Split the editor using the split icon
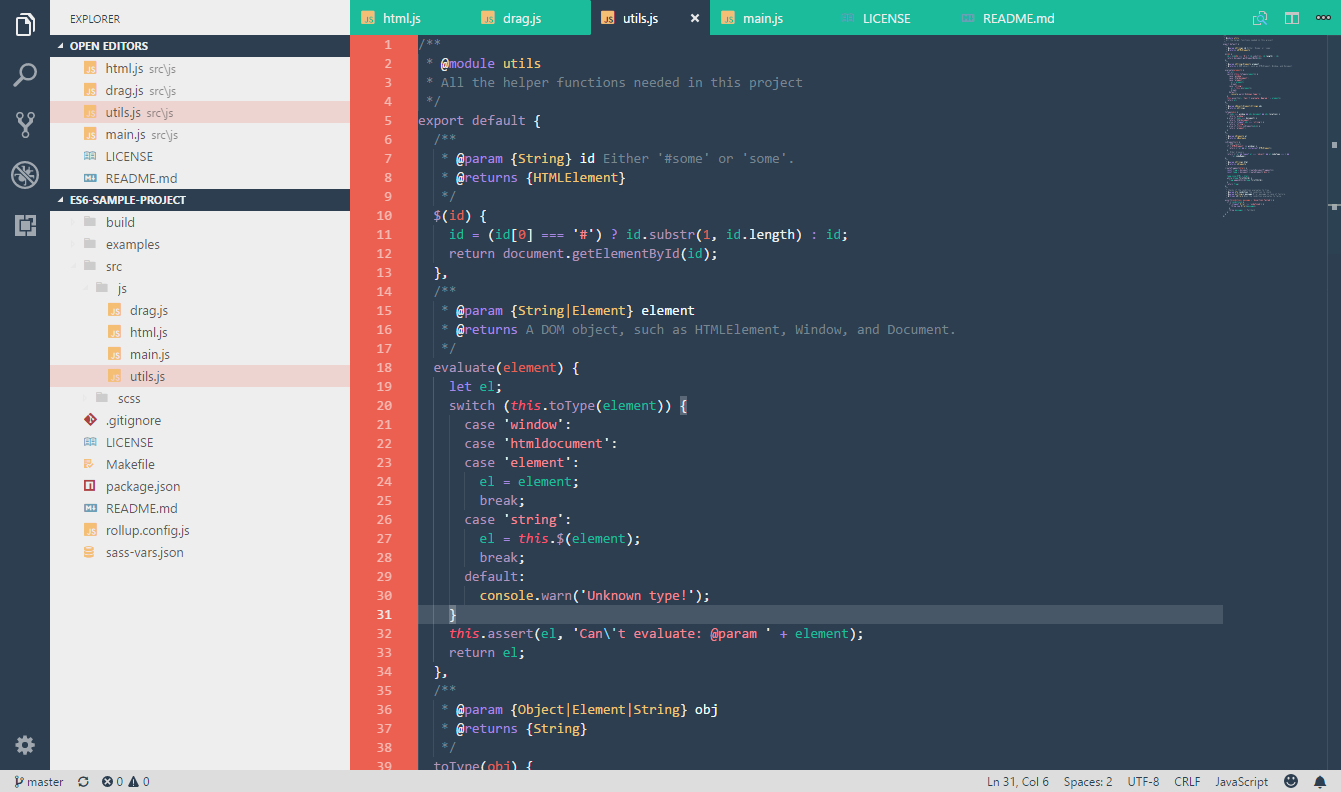 (x=1291, y=17)
